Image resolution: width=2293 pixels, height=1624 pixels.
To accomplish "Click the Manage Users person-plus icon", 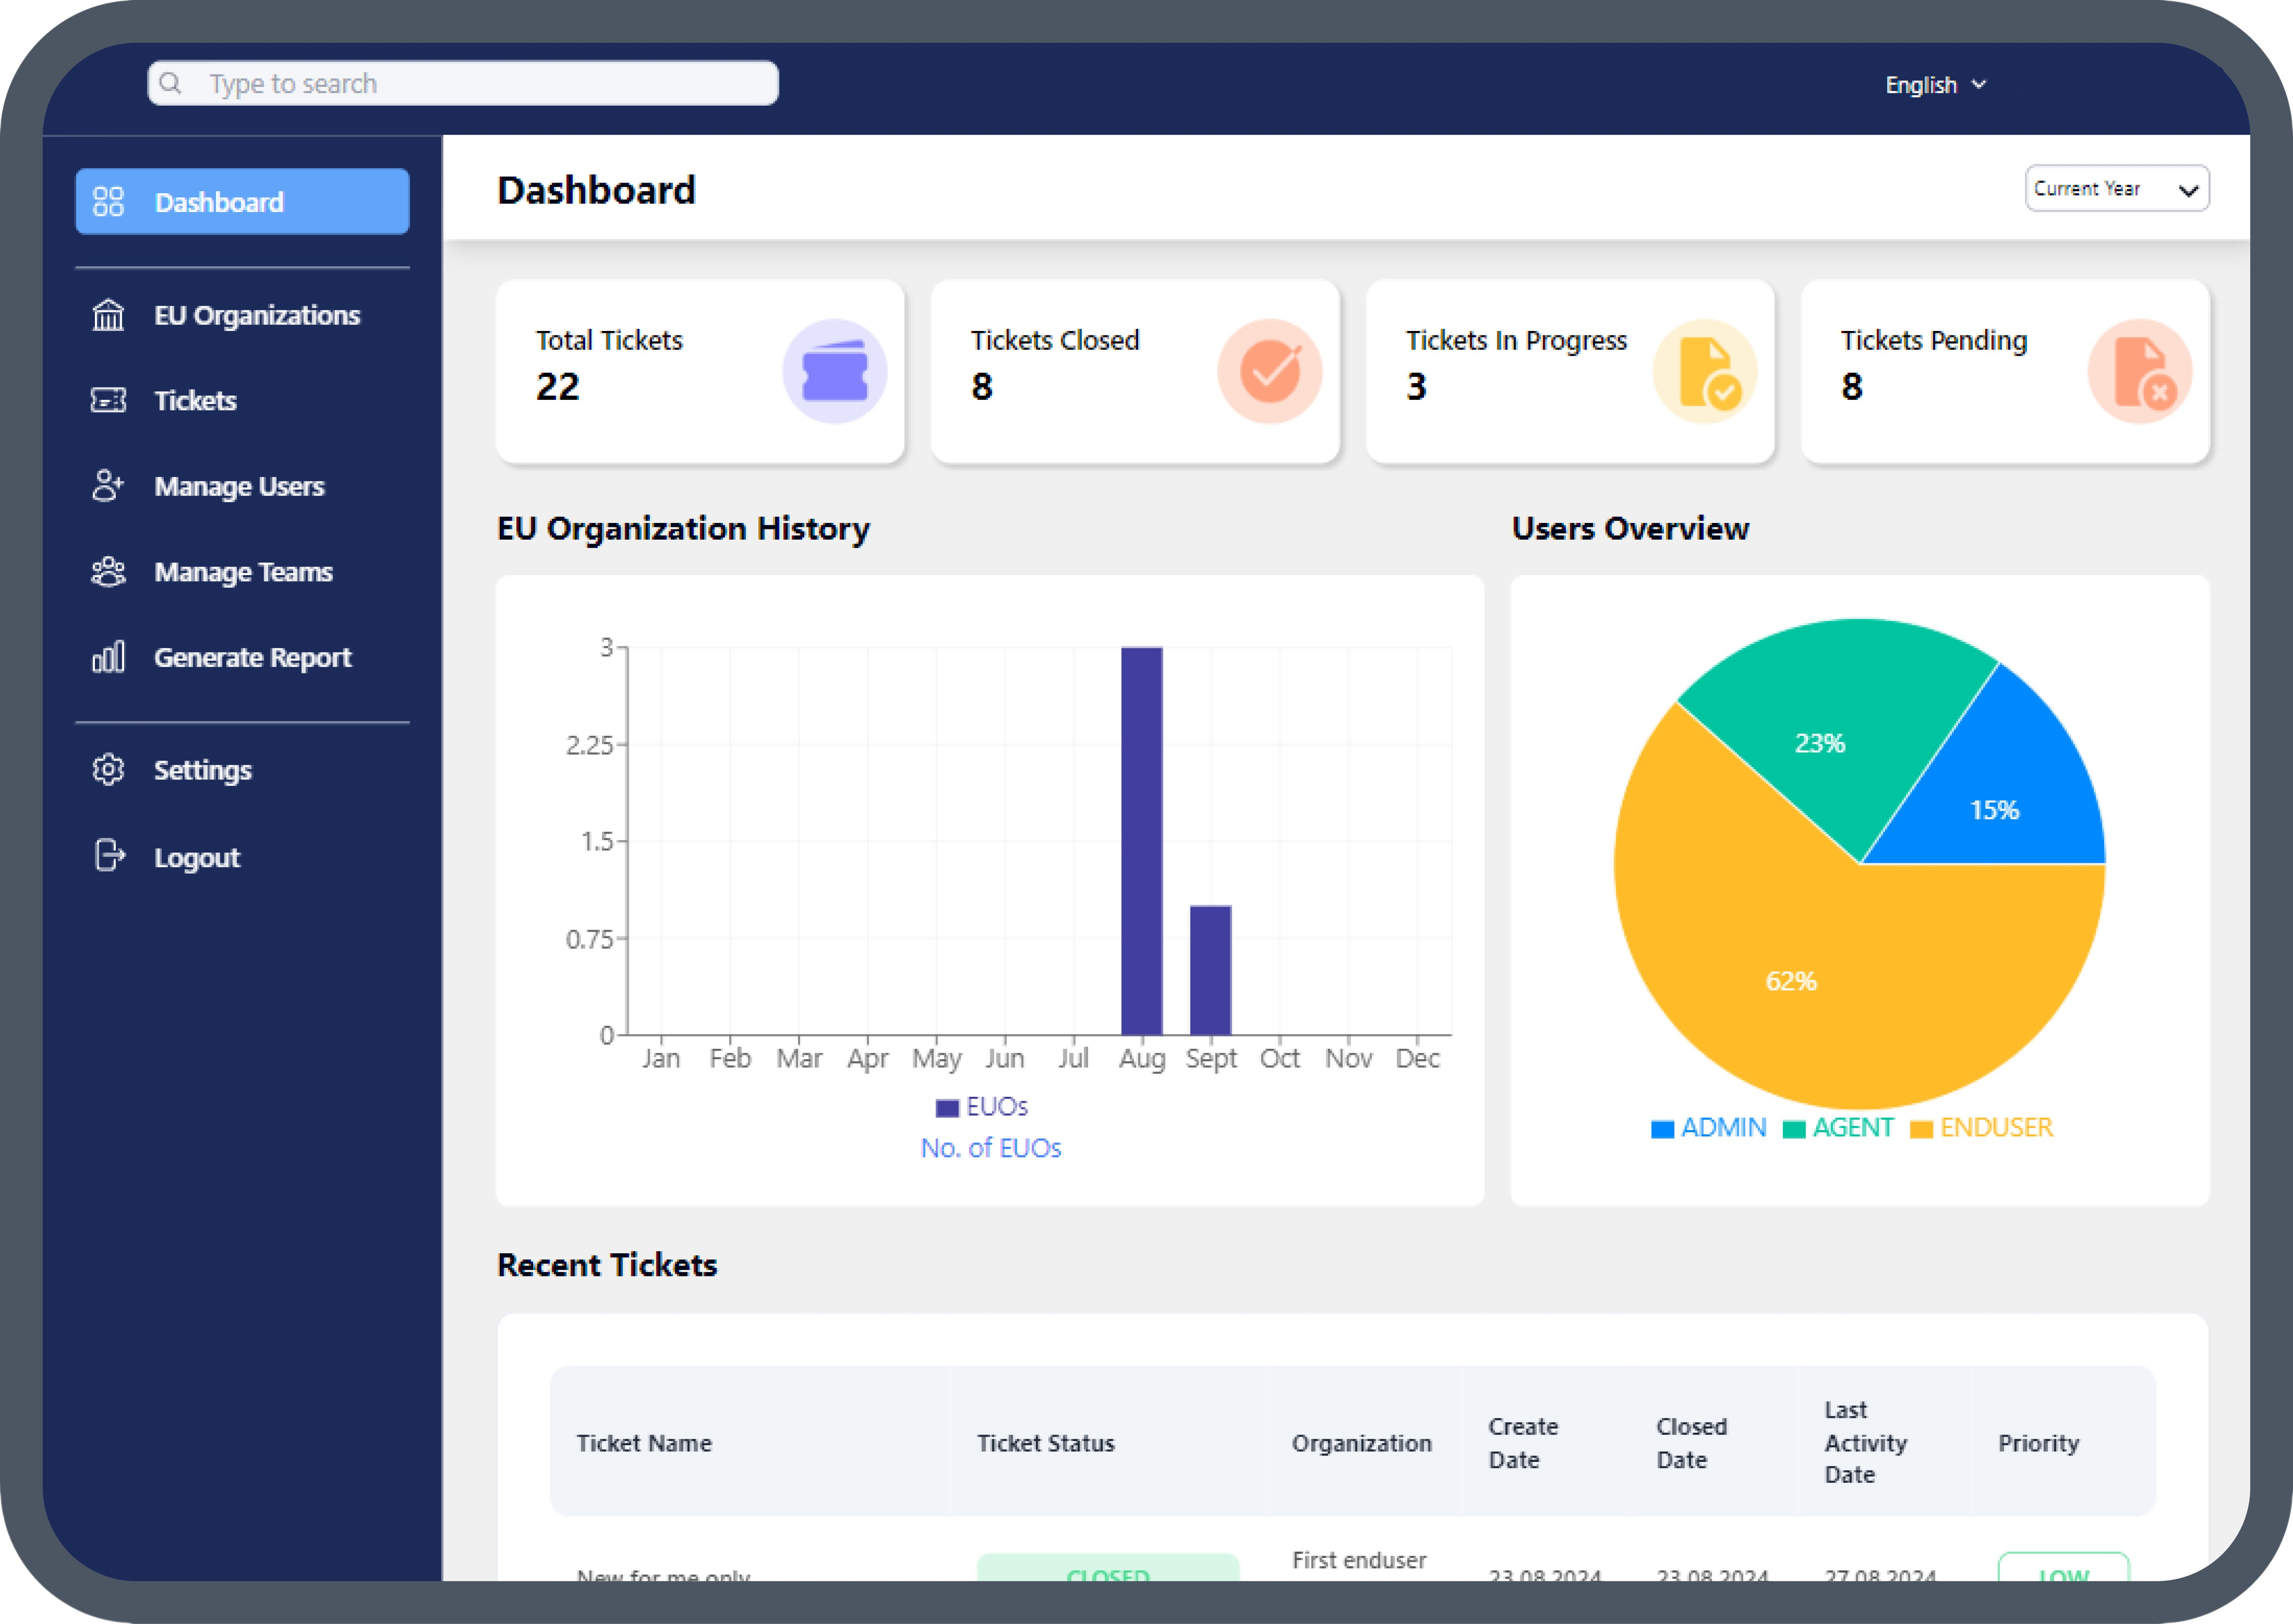I will tap(108, 486).
